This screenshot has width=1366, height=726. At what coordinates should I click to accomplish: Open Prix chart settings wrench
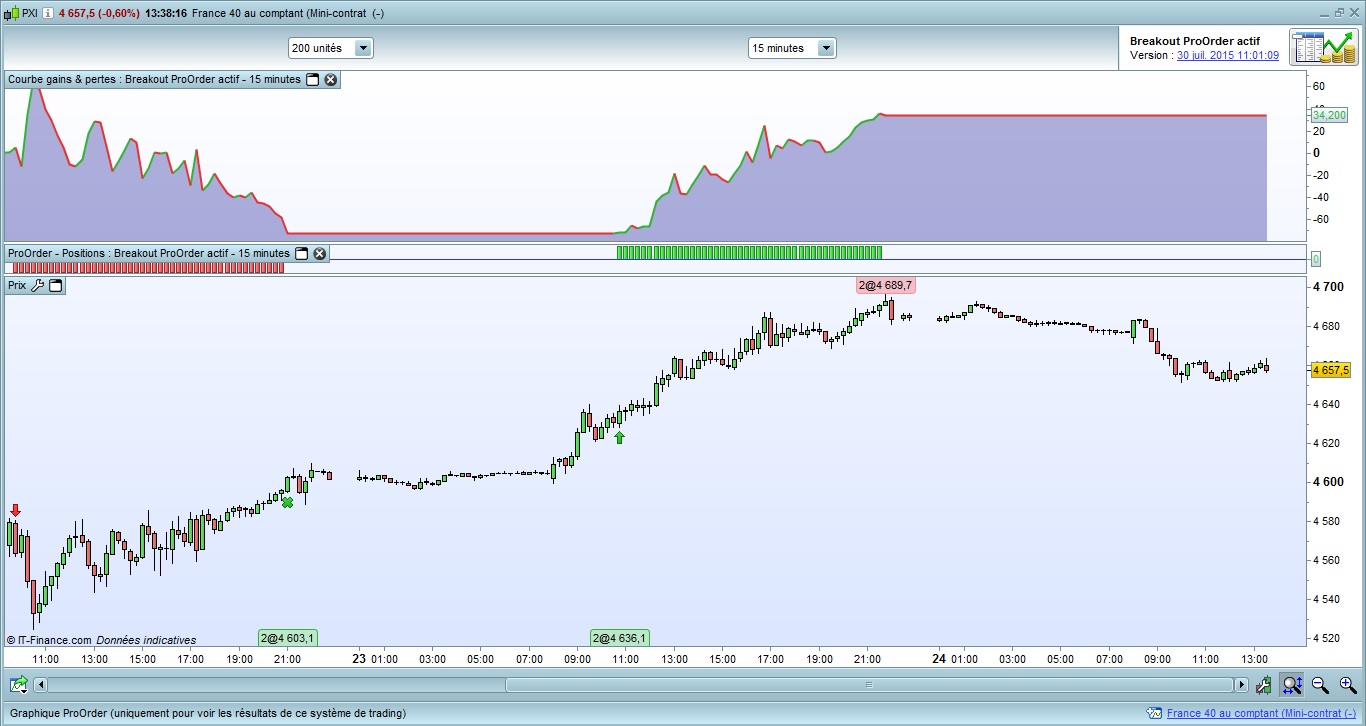(38, 285)
